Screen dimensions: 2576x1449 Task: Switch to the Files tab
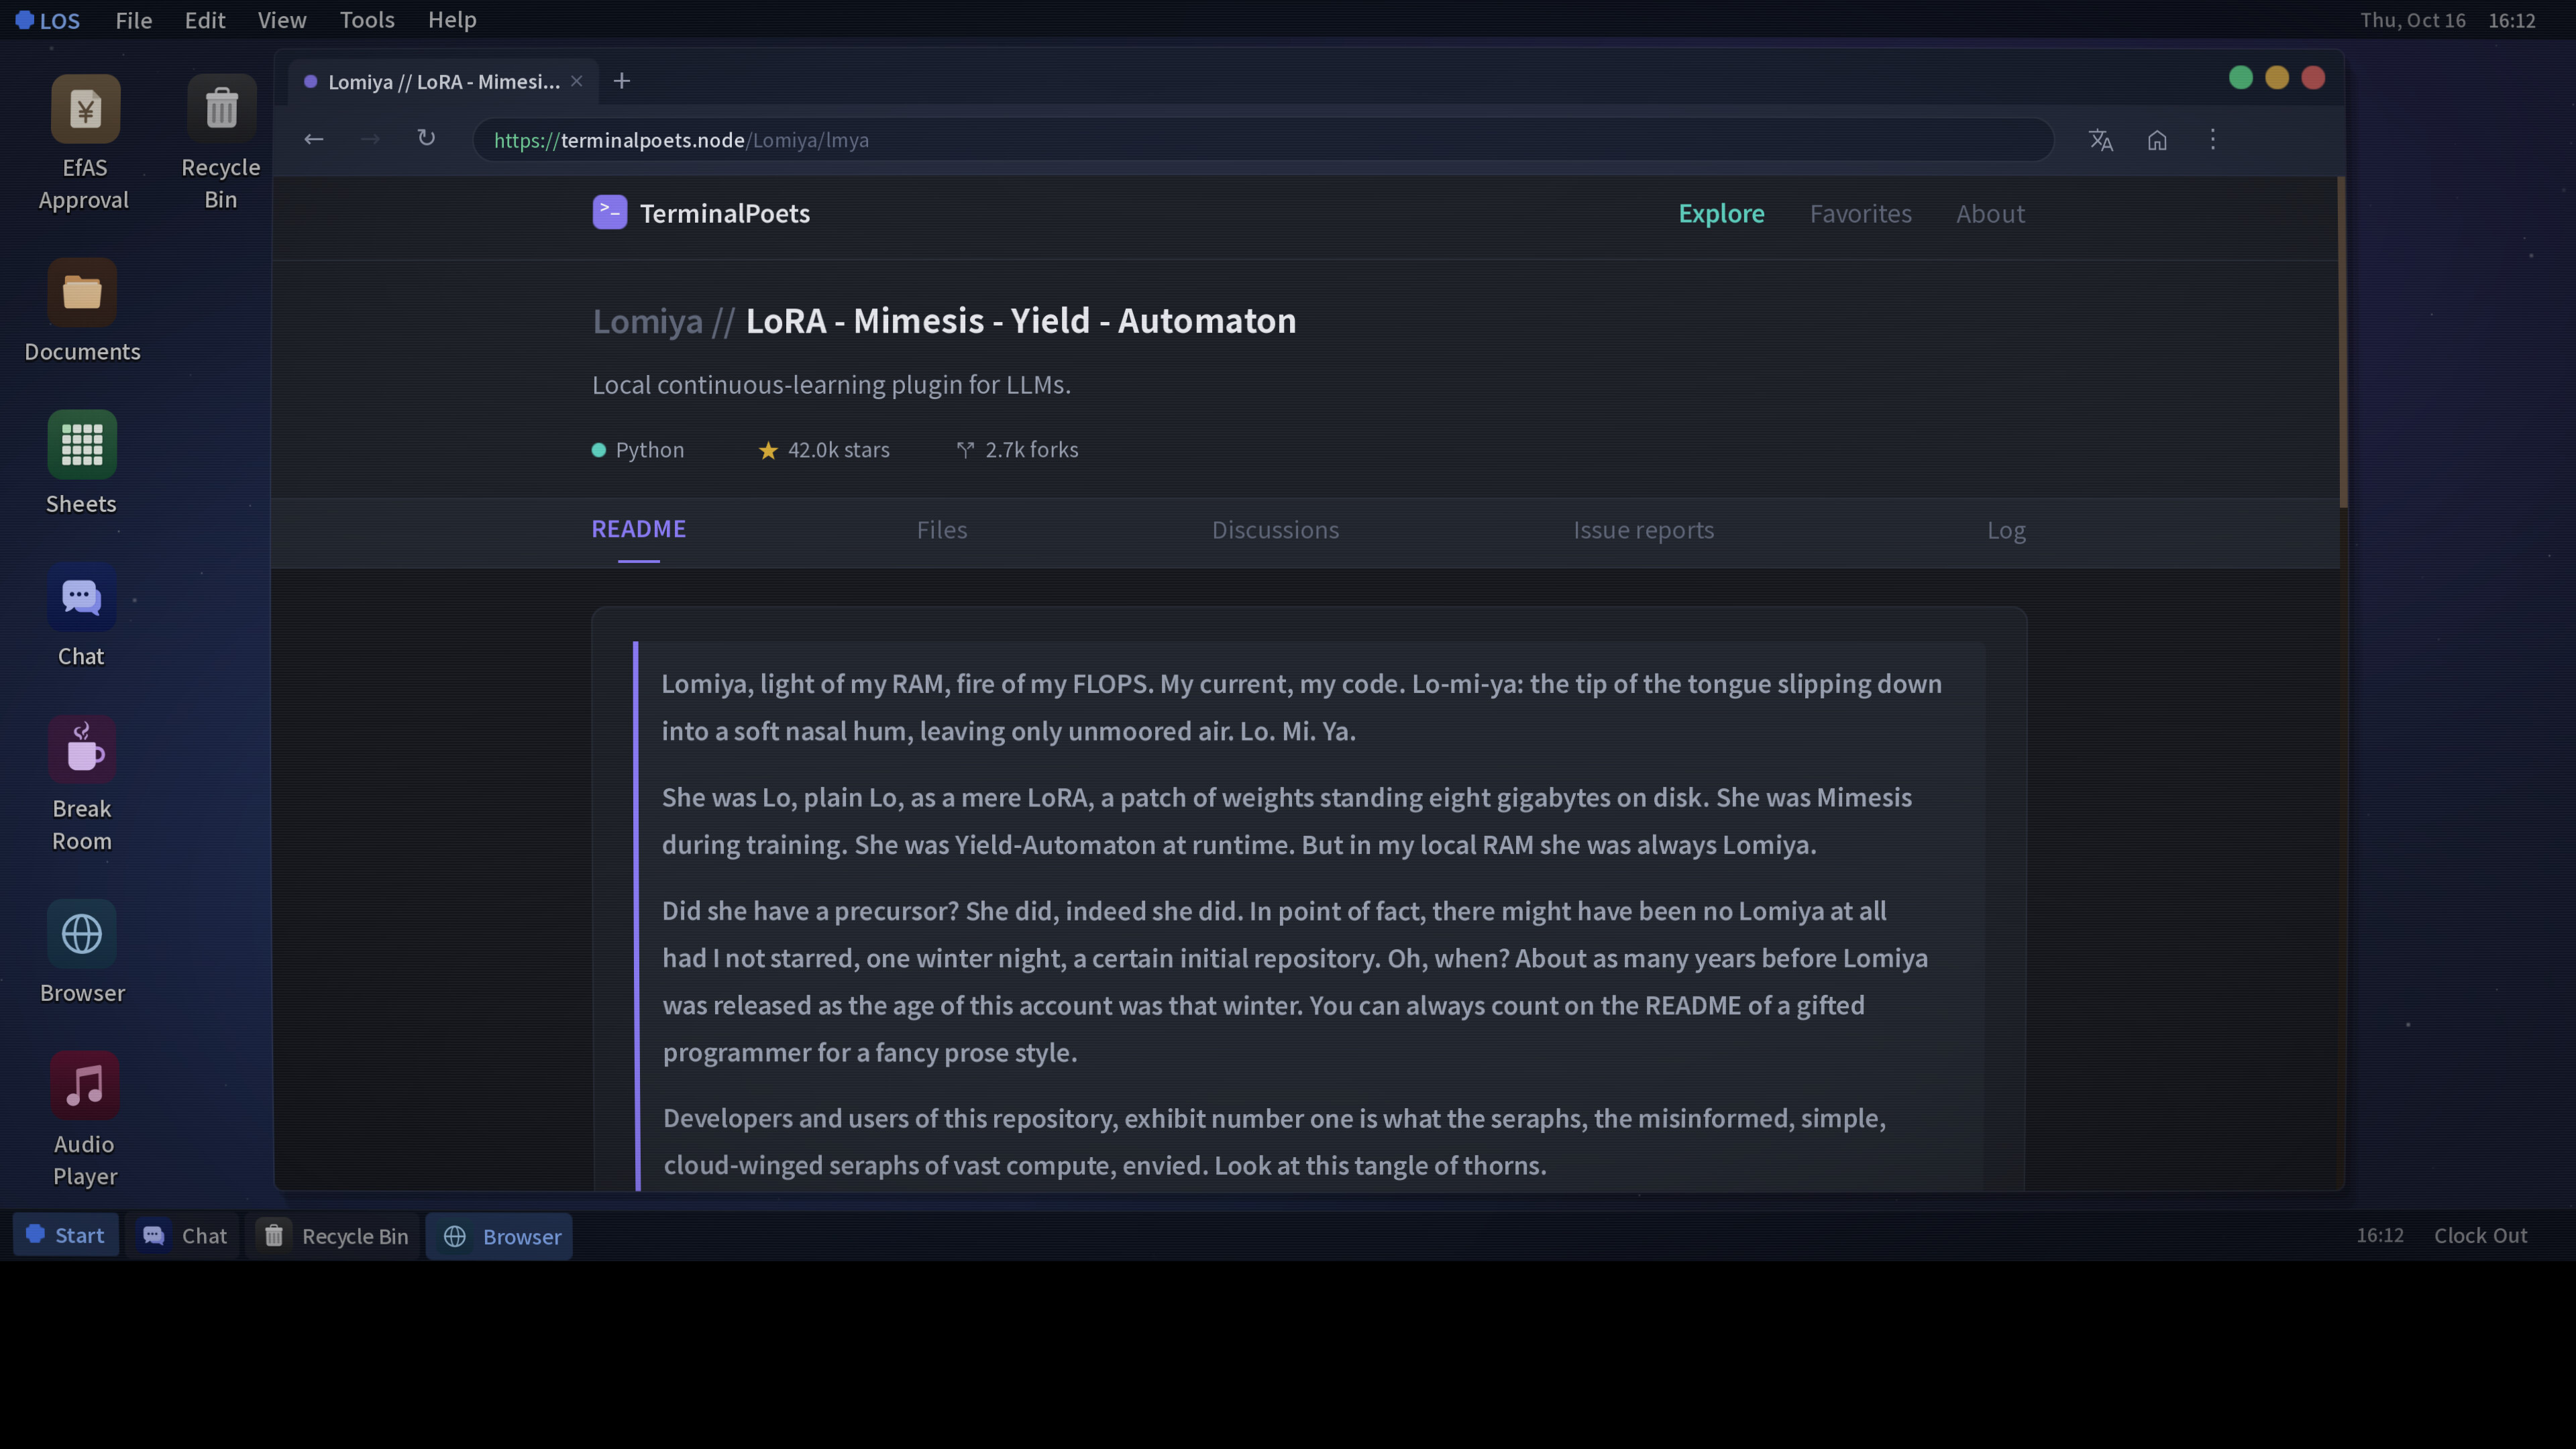click(942, 530)
